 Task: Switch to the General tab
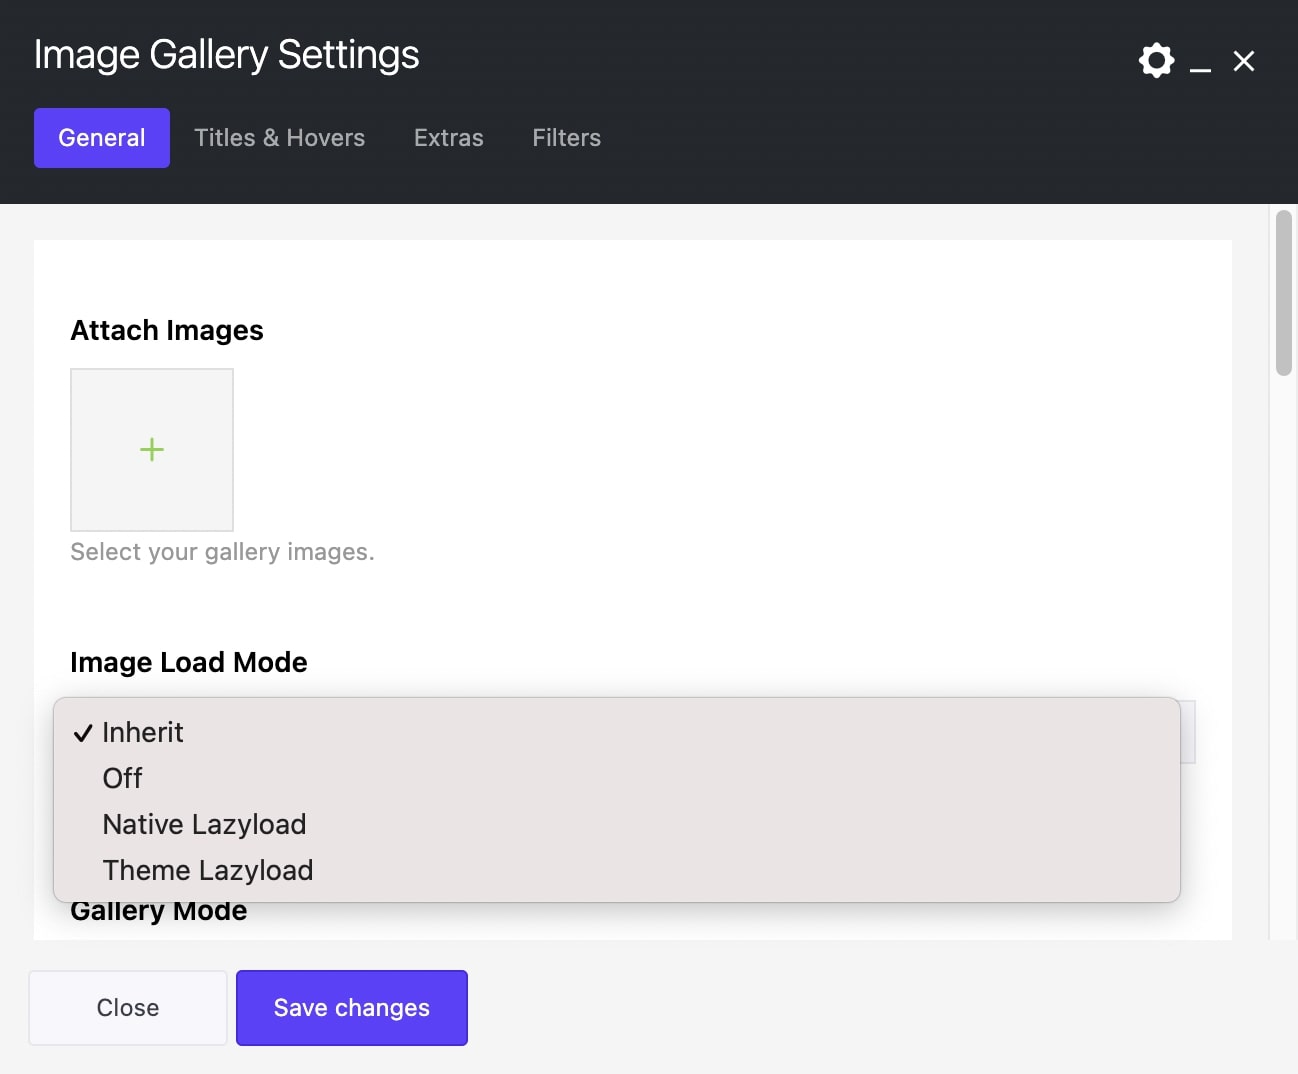pos(102,138)
